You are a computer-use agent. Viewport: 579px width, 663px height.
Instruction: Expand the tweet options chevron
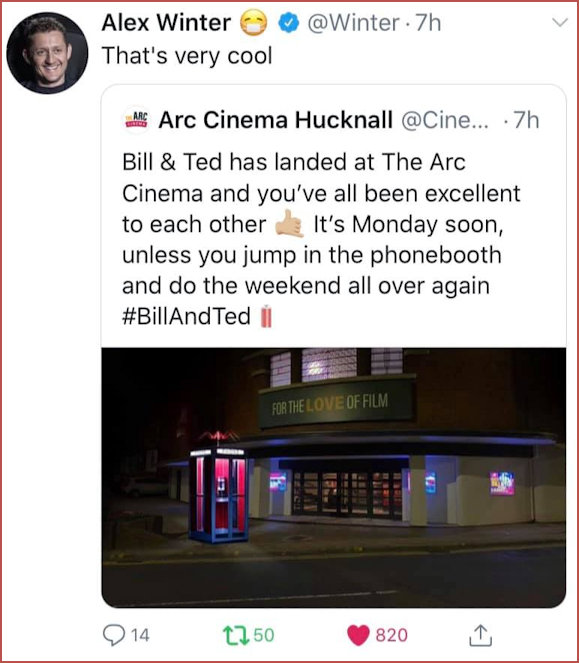(x=560, y=22)
